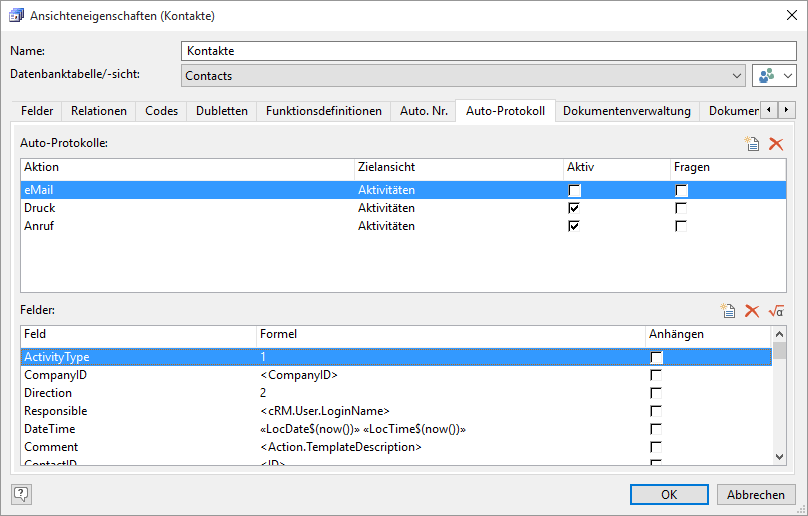Click Abbrechen to cancel
The image size is (808, 516).
[x=756, y=494]
